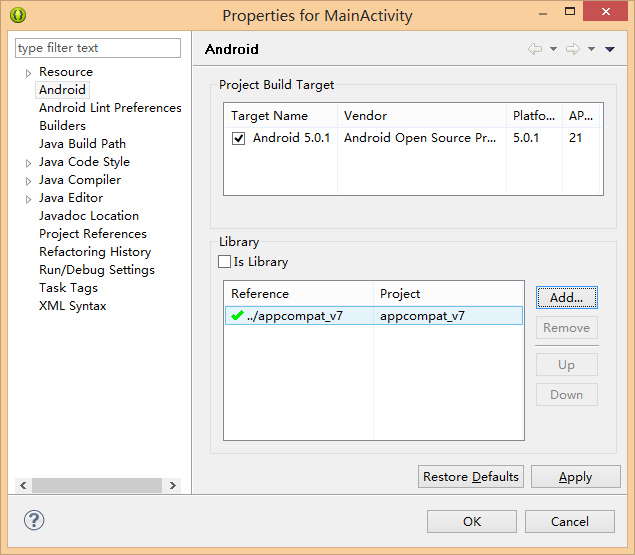635x555 pixels.
Task: Click the Down button
Action: click(567, 395)
